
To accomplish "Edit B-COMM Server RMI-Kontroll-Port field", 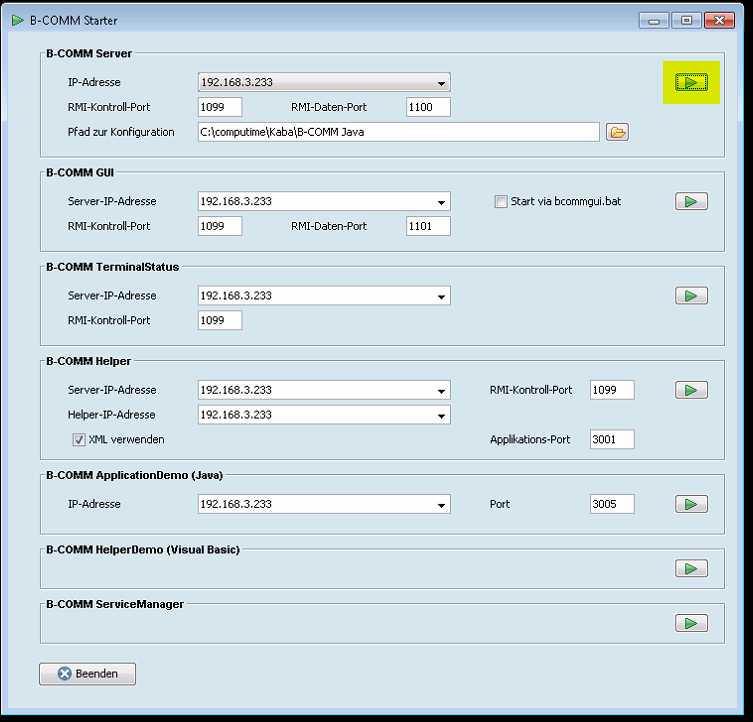I will point(220,107).
